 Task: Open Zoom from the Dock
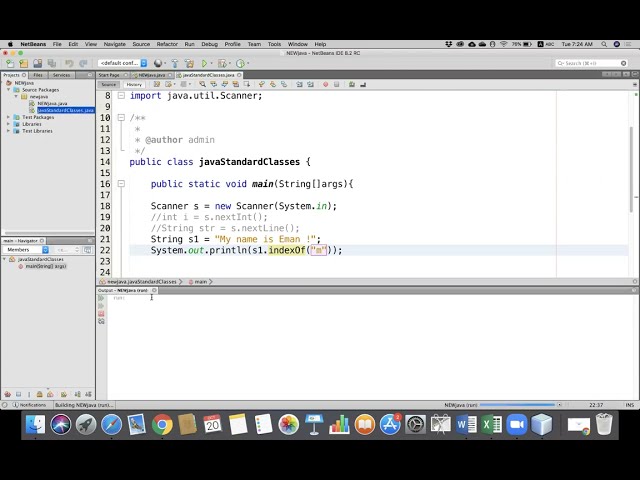517,424
